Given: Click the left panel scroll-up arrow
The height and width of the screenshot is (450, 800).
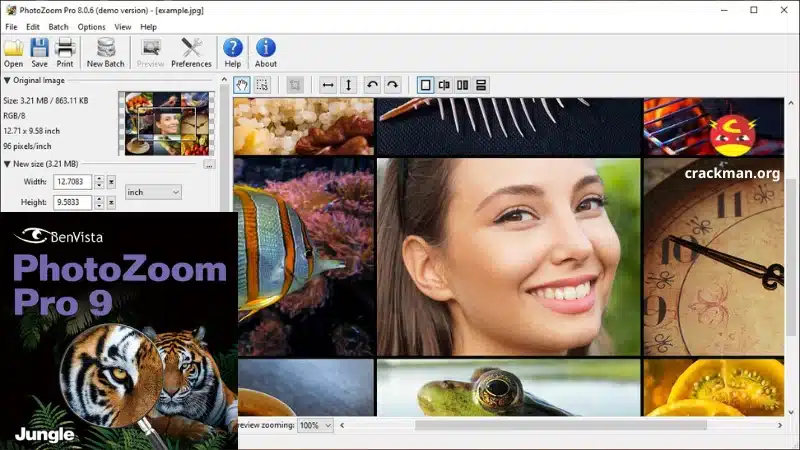Looking at the screenshot, I should click(224, 80).
